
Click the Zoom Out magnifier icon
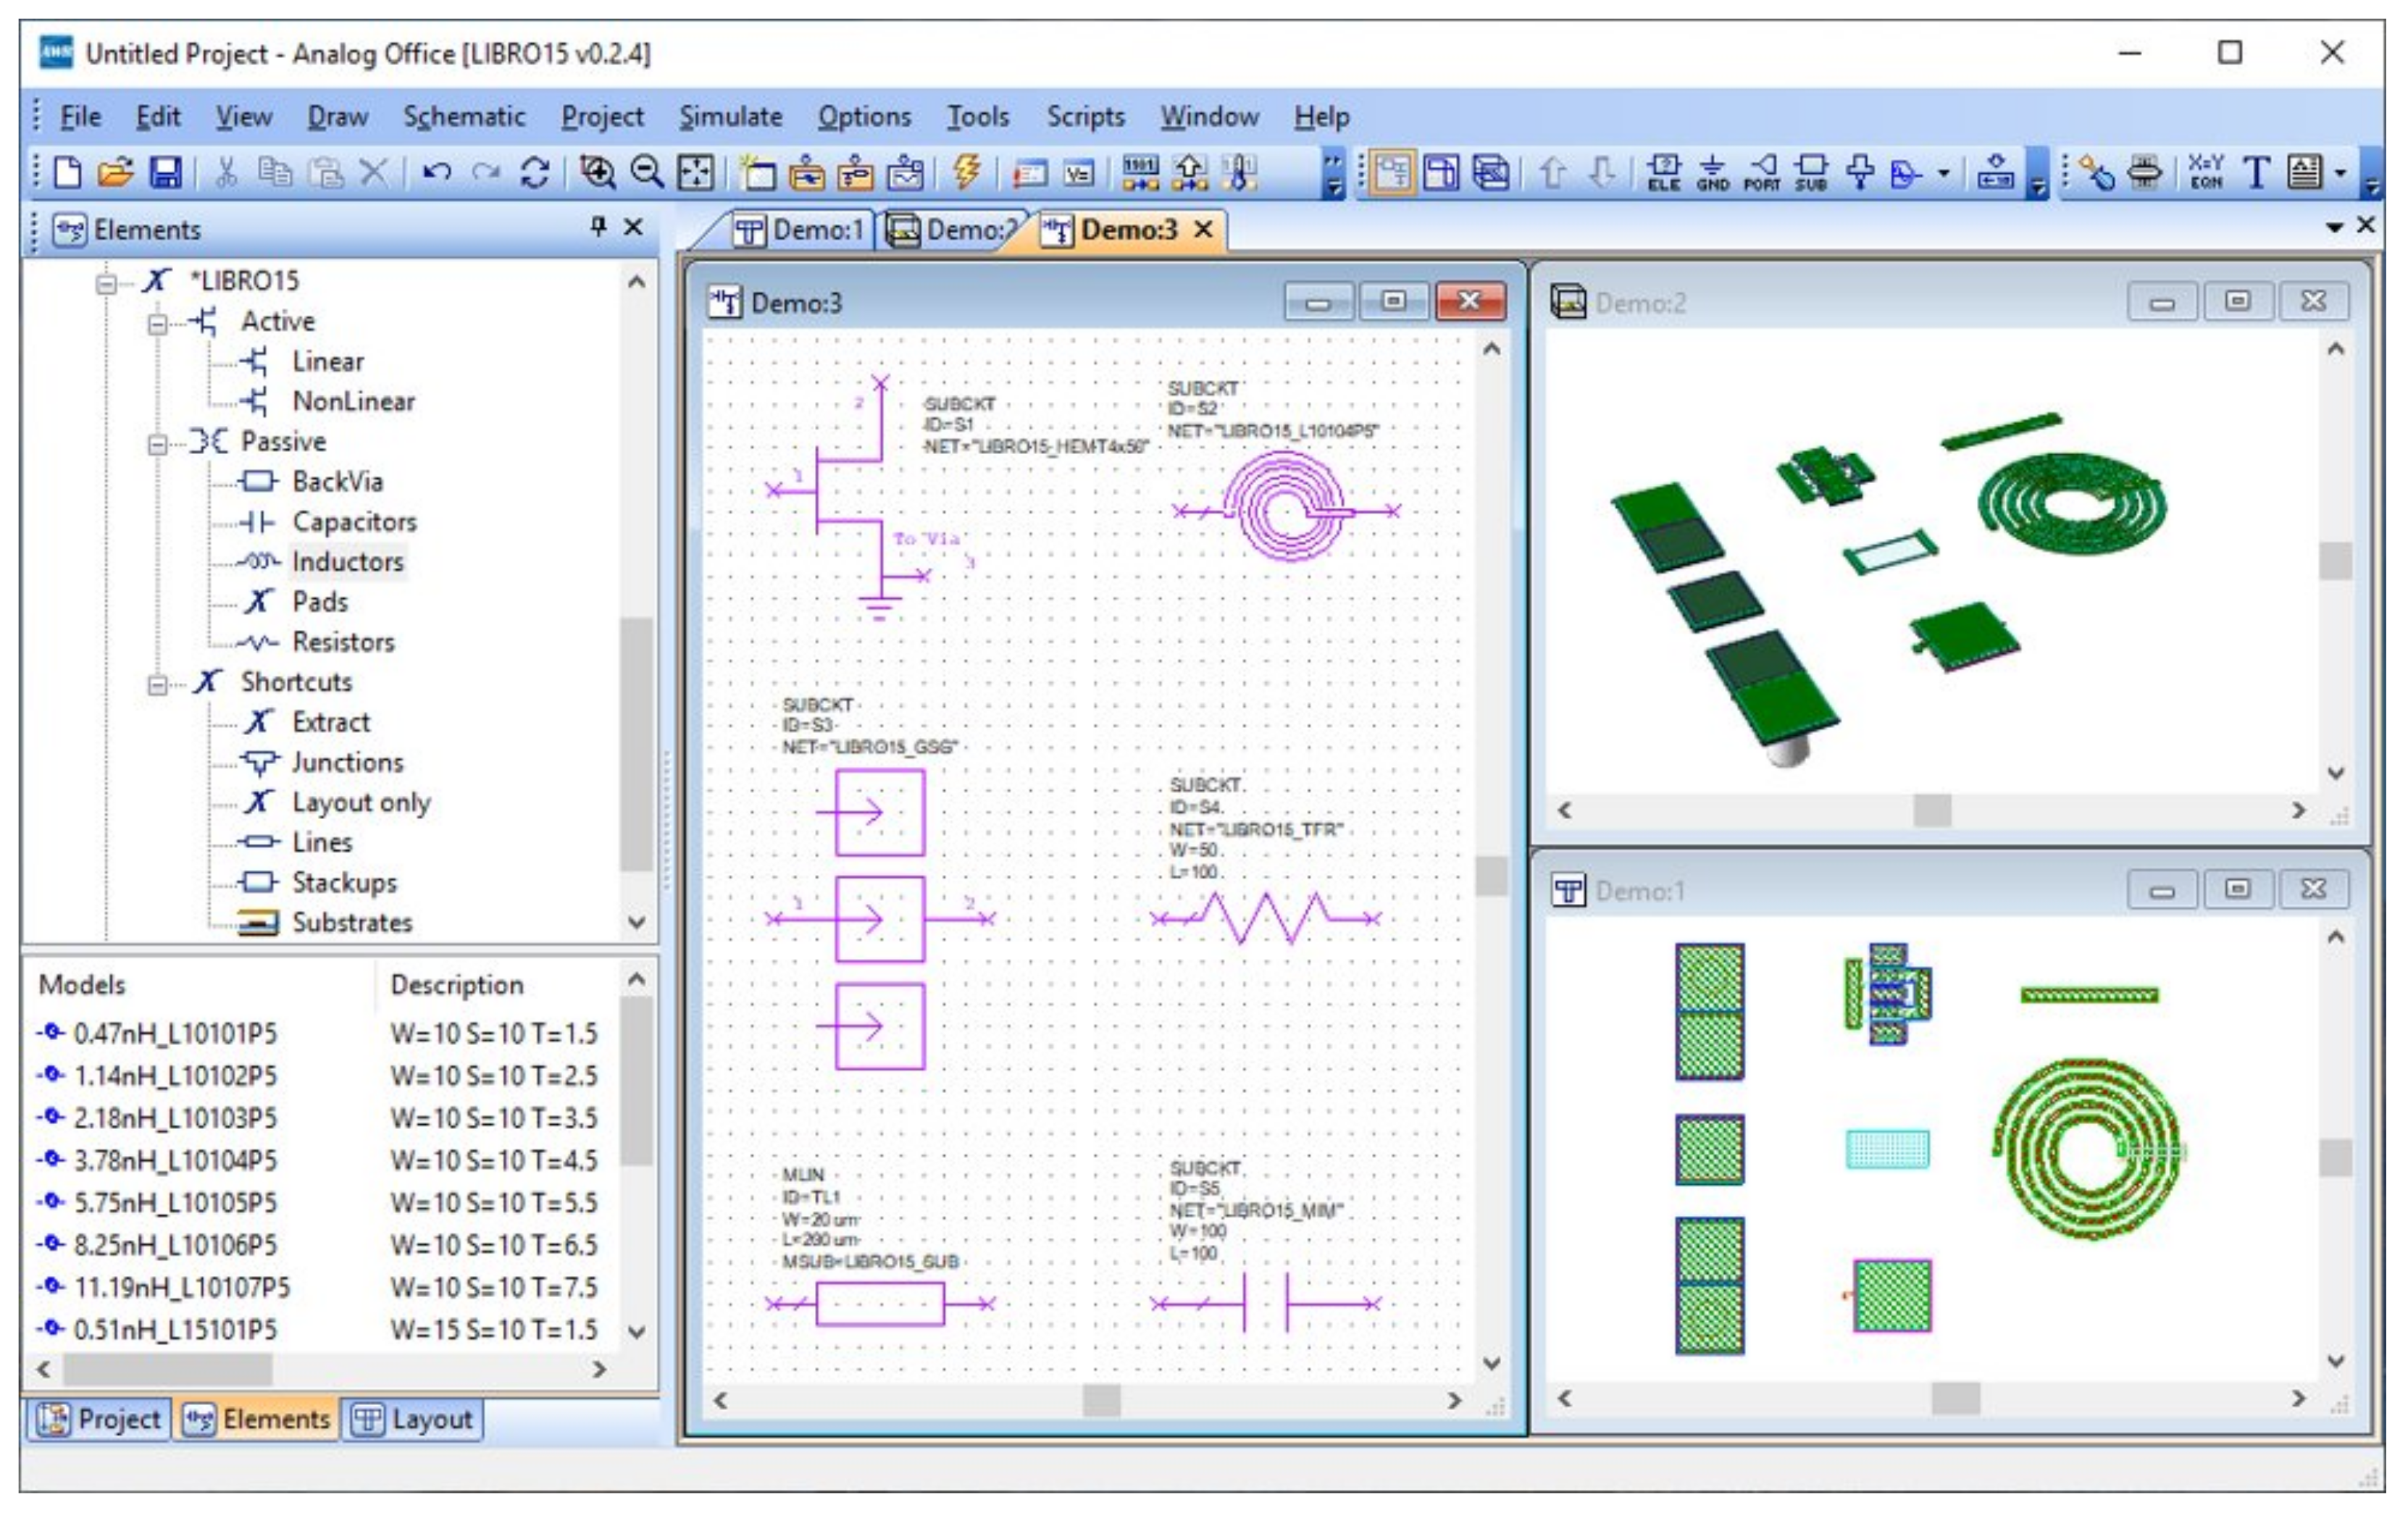tap(647, 173)
